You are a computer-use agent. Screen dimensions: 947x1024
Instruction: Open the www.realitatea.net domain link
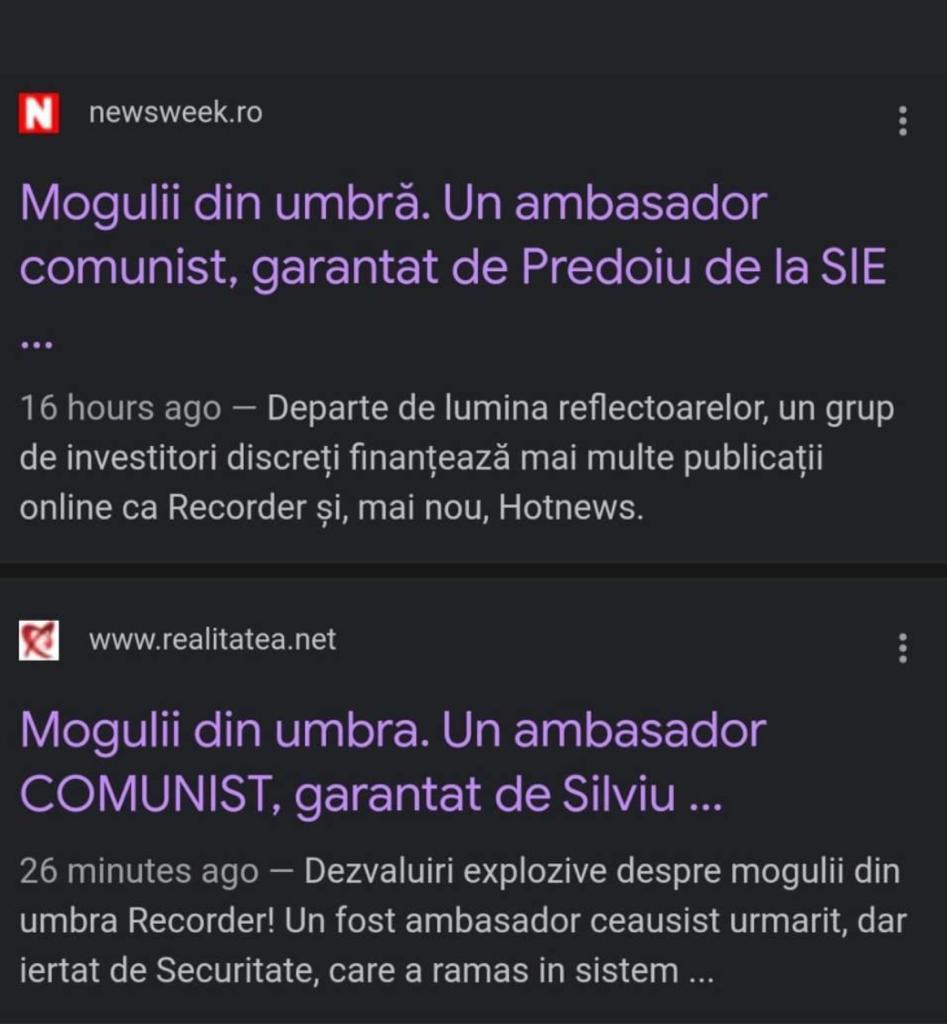pos(212,639)
